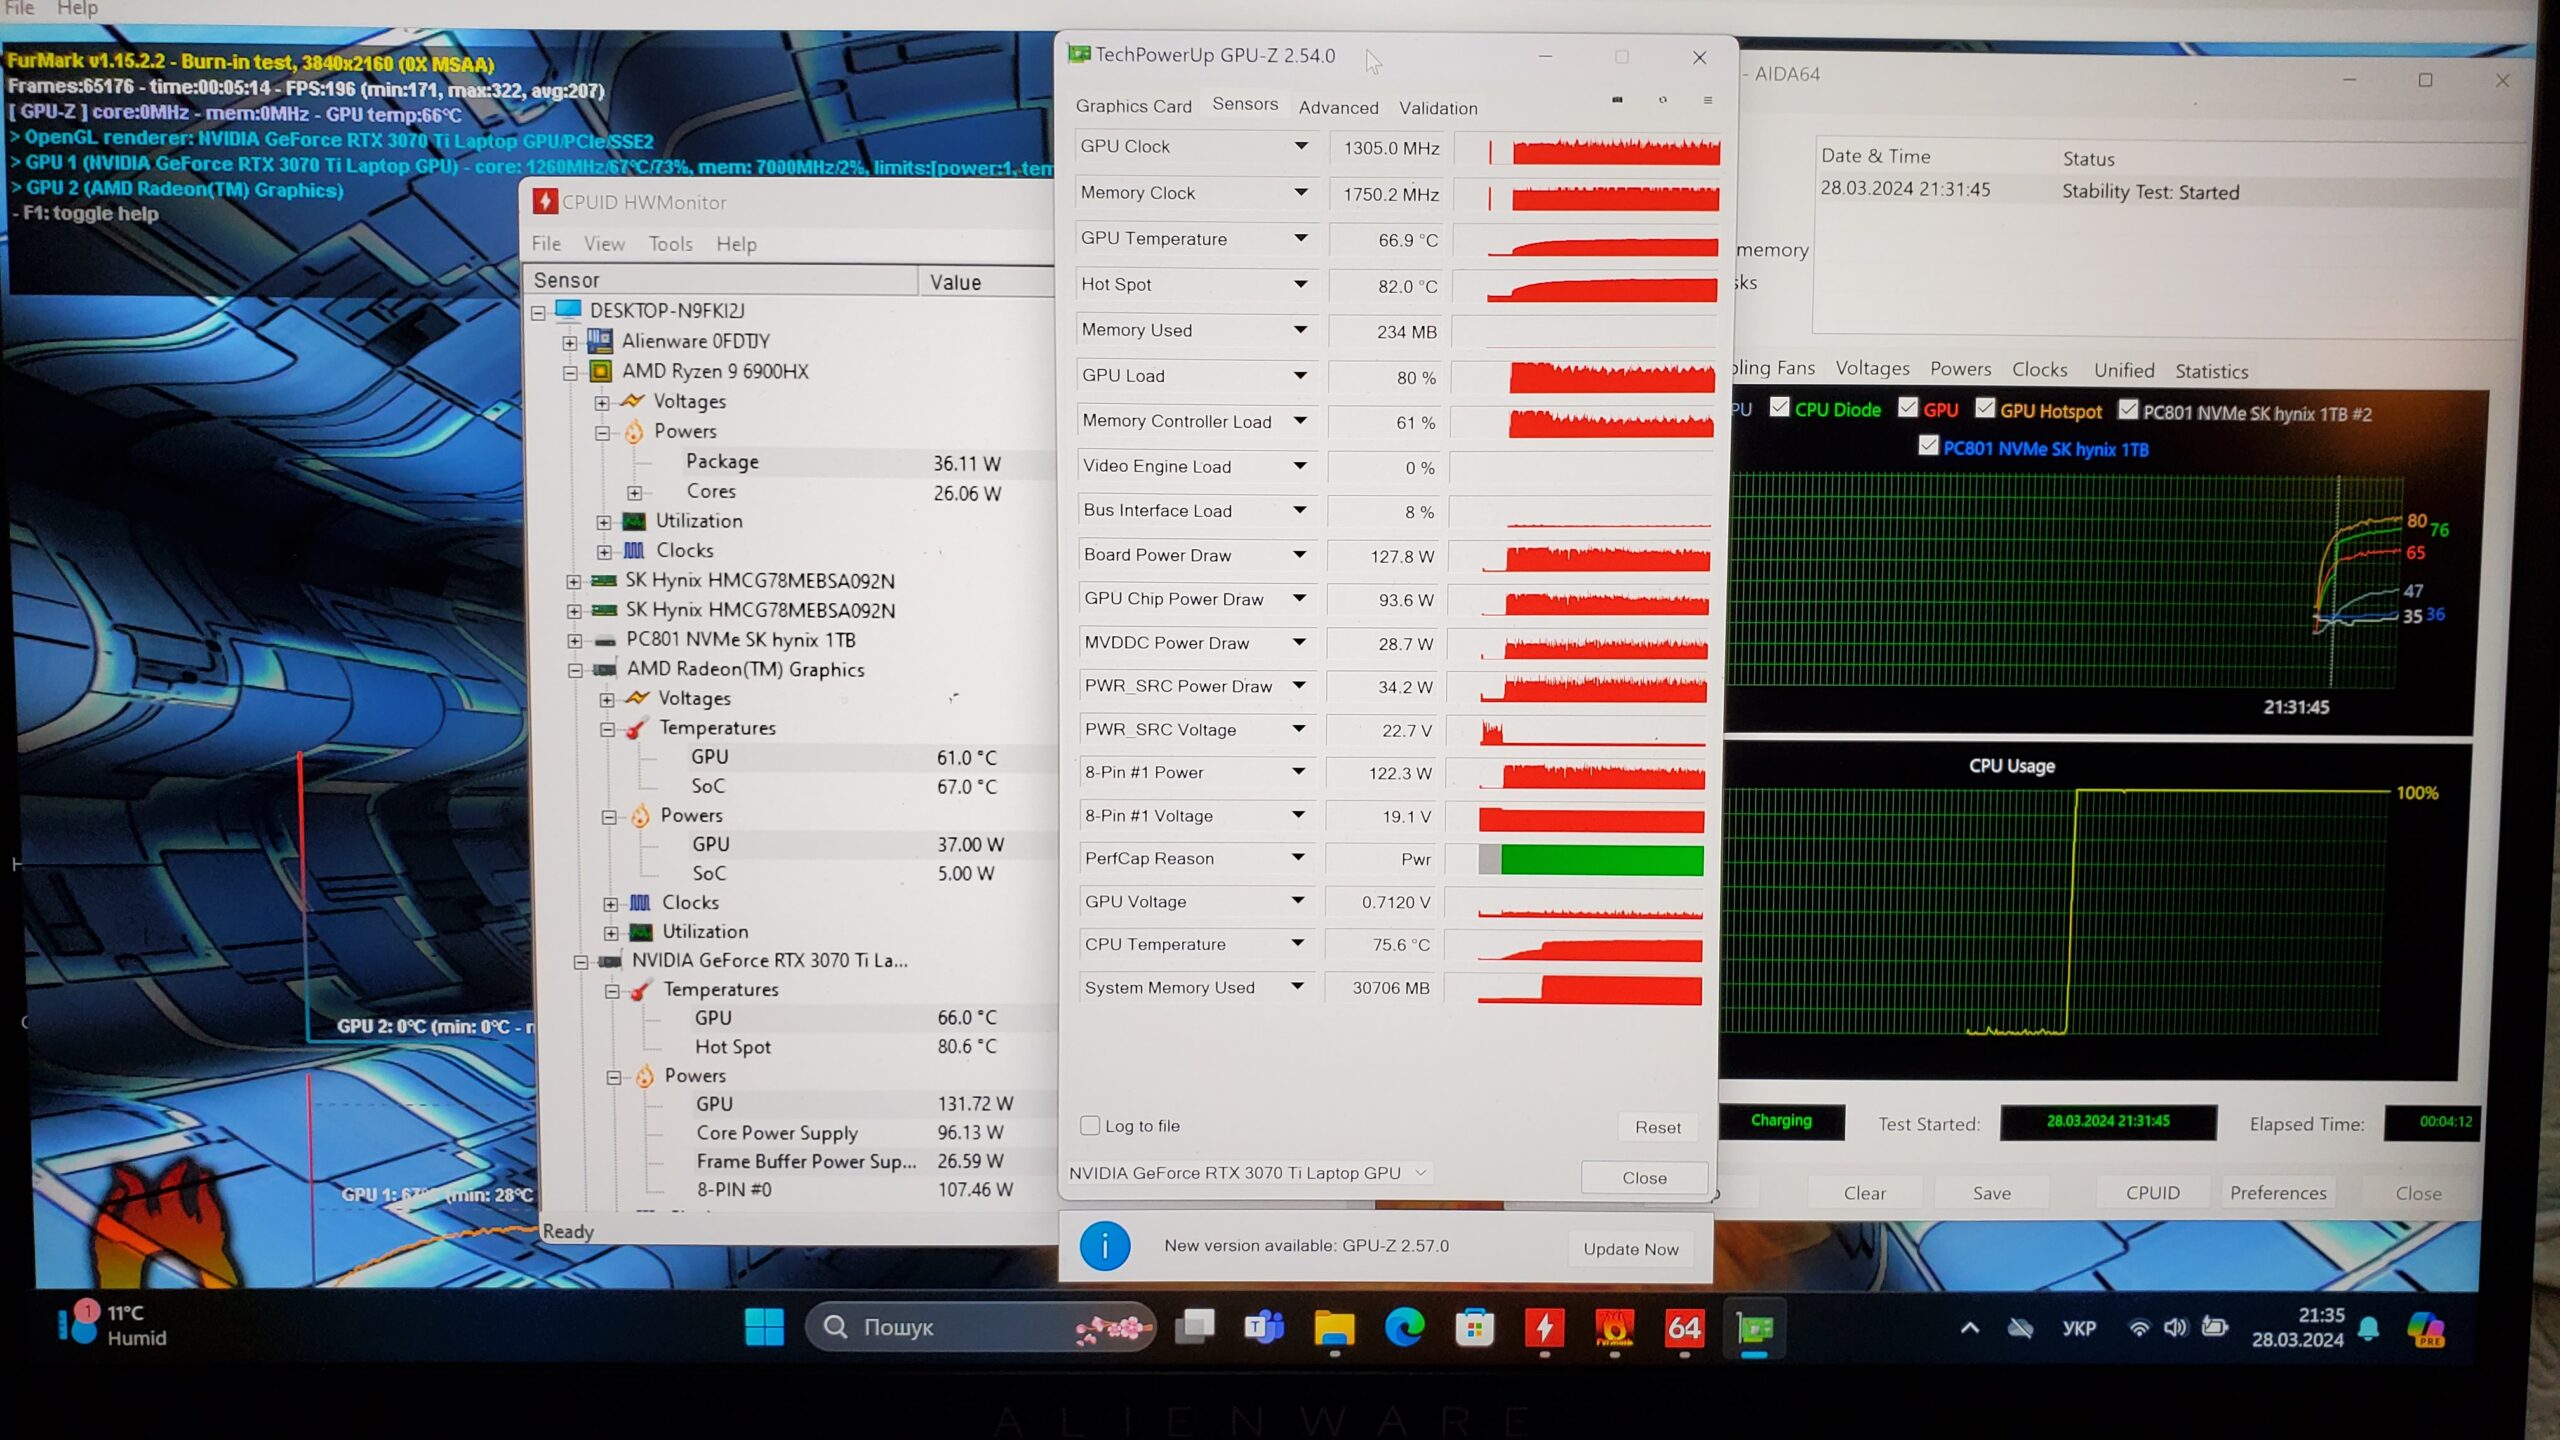
Task: Uncheck CPU Diode graph checkbox
Action: pyautogui.click(x=1780, y=407)
